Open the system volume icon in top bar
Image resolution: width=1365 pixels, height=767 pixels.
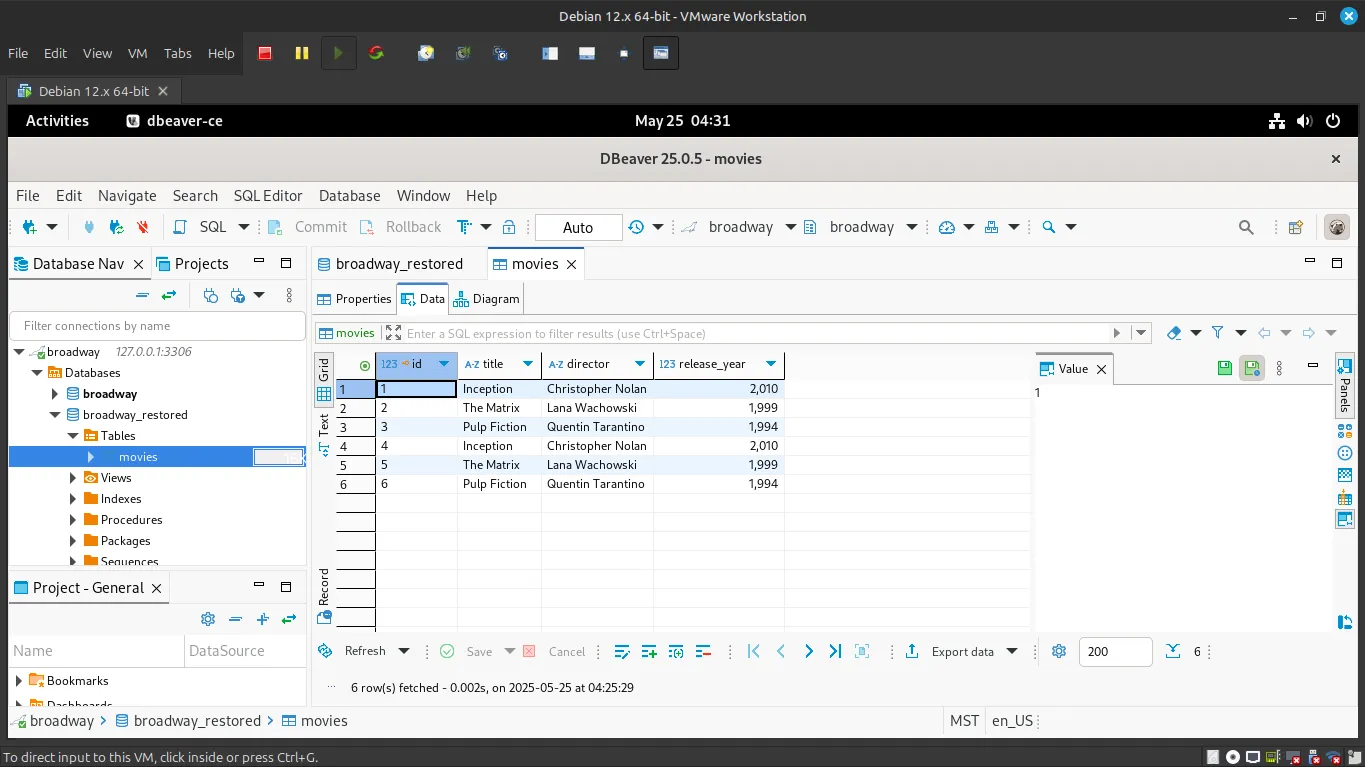(x=1304, y=121)
